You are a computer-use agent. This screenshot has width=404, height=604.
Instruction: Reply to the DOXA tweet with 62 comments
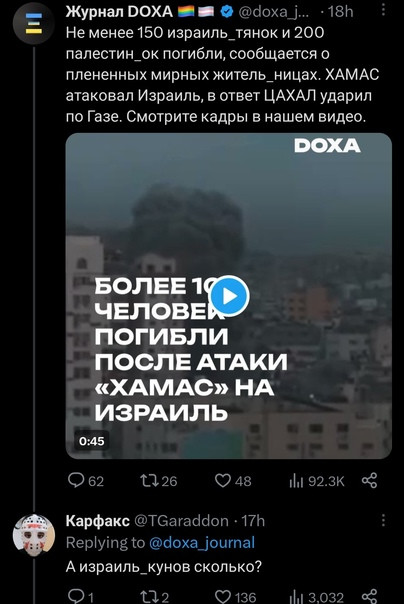pyautogui.click(x=86, y=481)
